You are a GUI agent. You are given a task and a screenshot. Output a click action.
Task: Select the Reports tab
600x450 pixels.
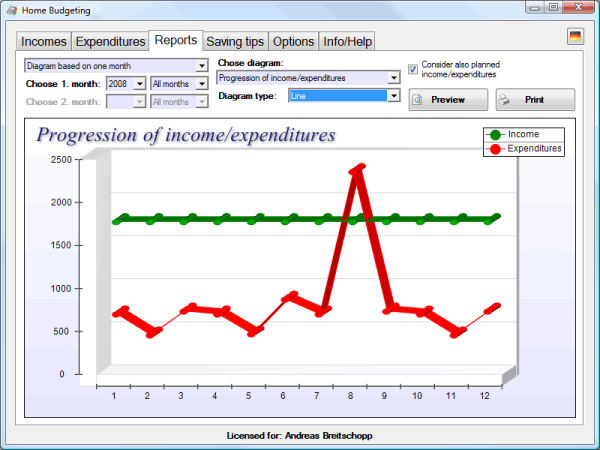tap(176, 40)
